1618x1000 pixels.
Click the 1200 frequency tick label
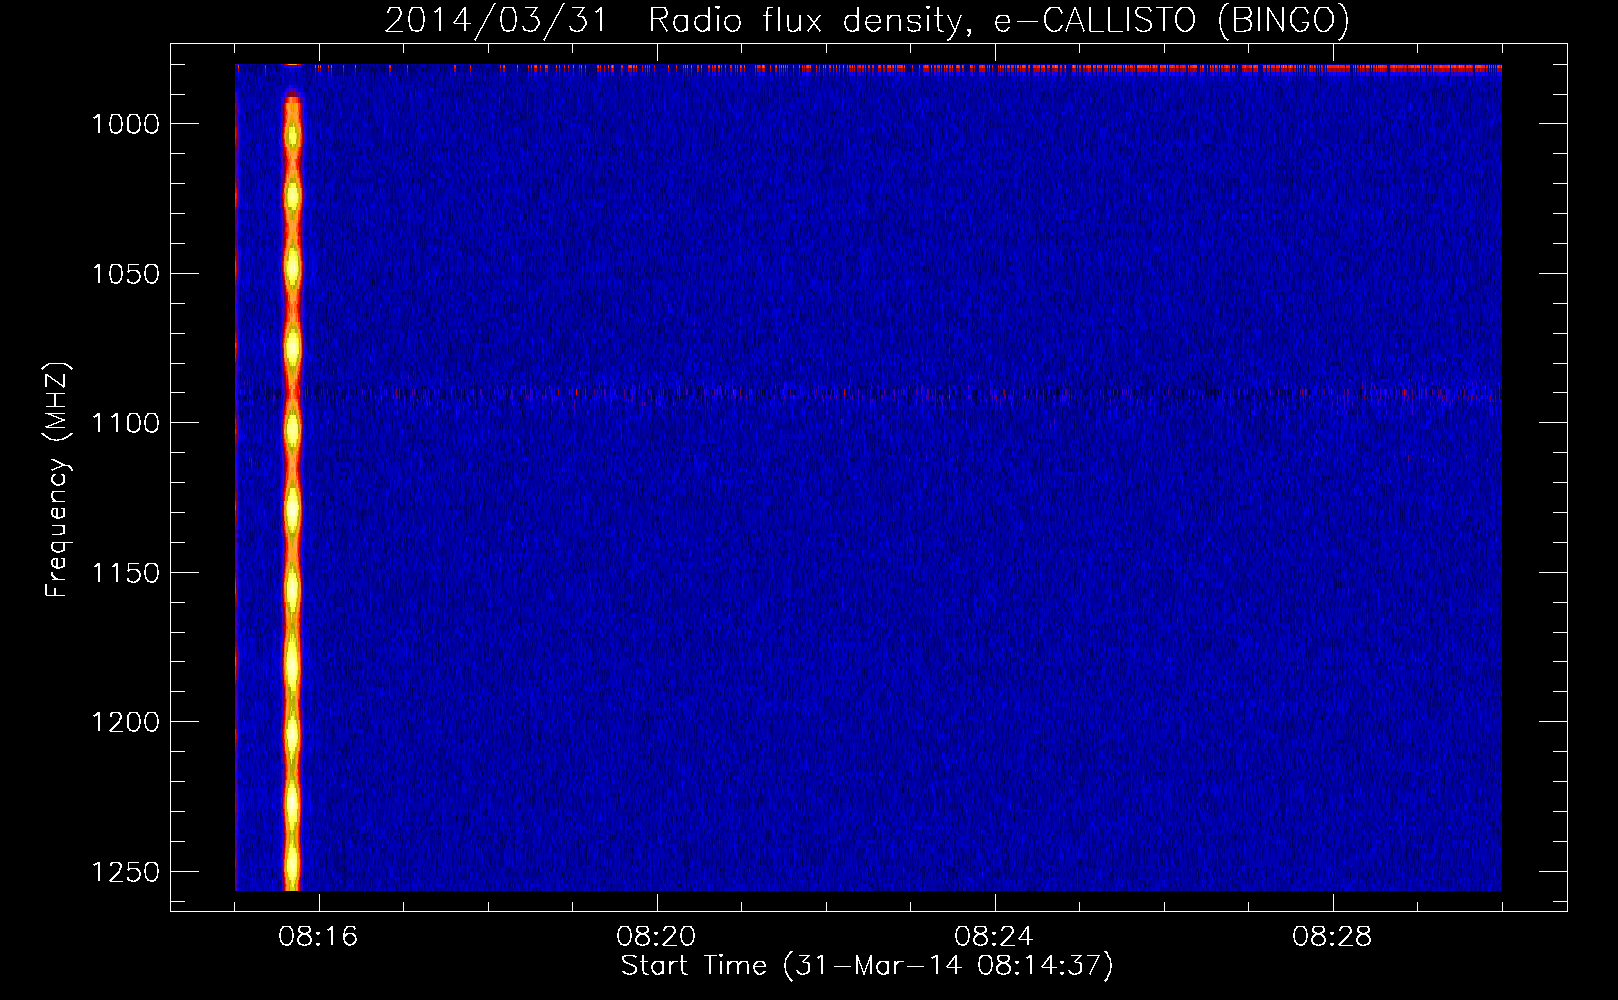pos(125,722)
